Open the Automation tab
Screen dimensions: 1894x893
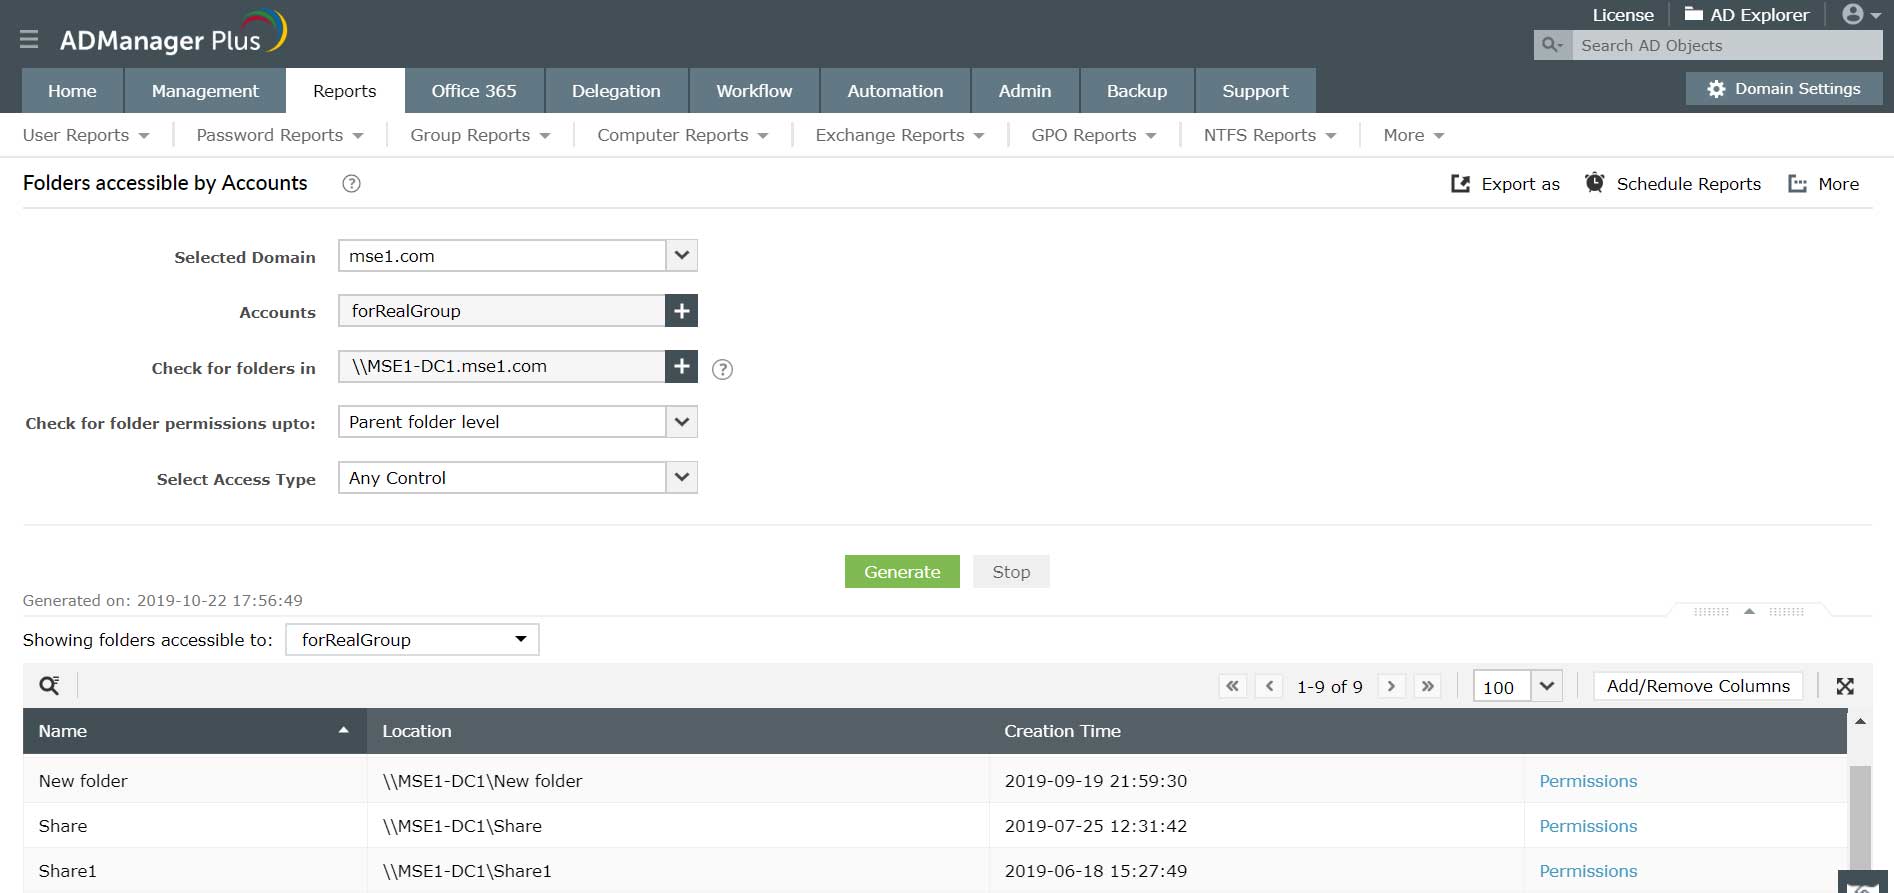[x=895, y=91]
